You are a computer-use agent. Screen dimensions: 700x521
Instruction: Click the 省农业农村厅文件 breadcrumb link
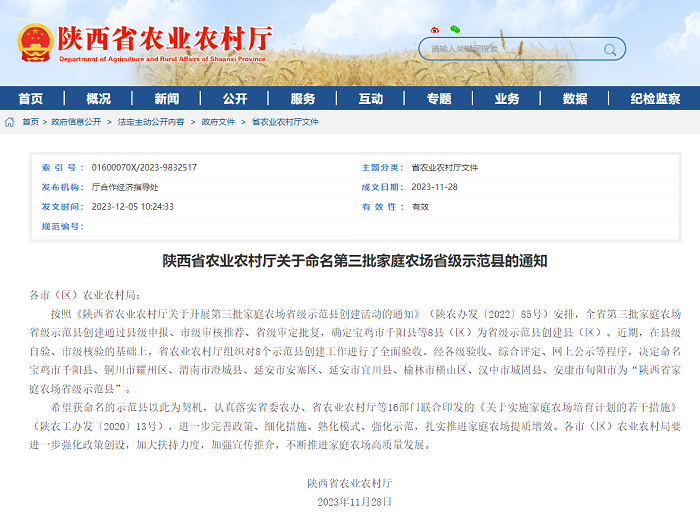pyautogui.click(x=285, y=122)
